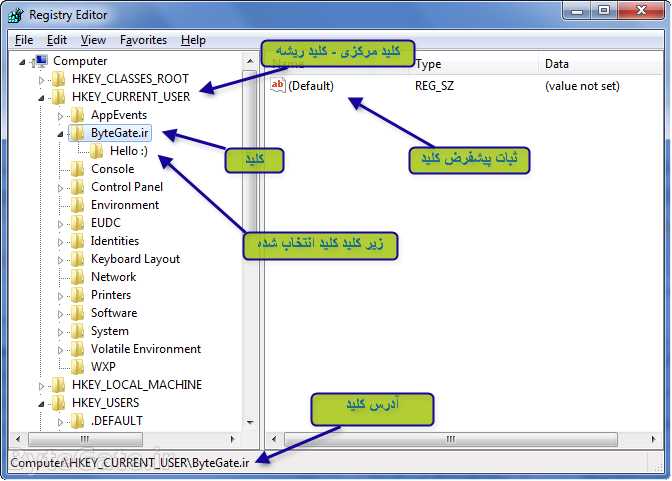Screen dimensions: 672x481
Task: Expand the Control Panel node arrow
Action: pyautogui.click(x=60, y=188)
